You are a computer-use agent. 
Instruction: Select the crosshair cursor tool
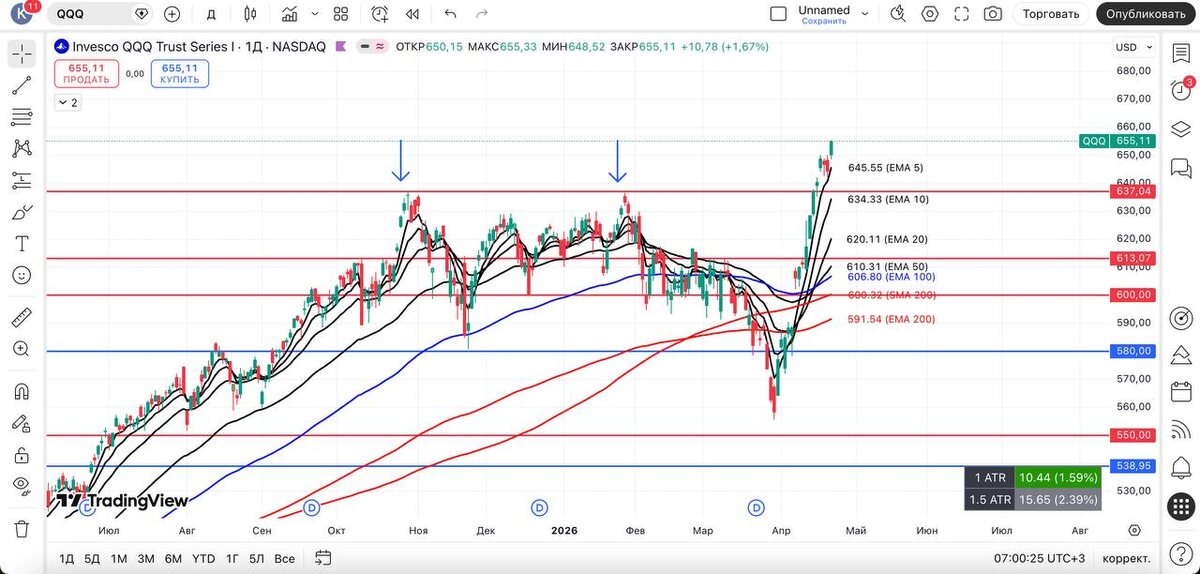(x=21, y=55)
